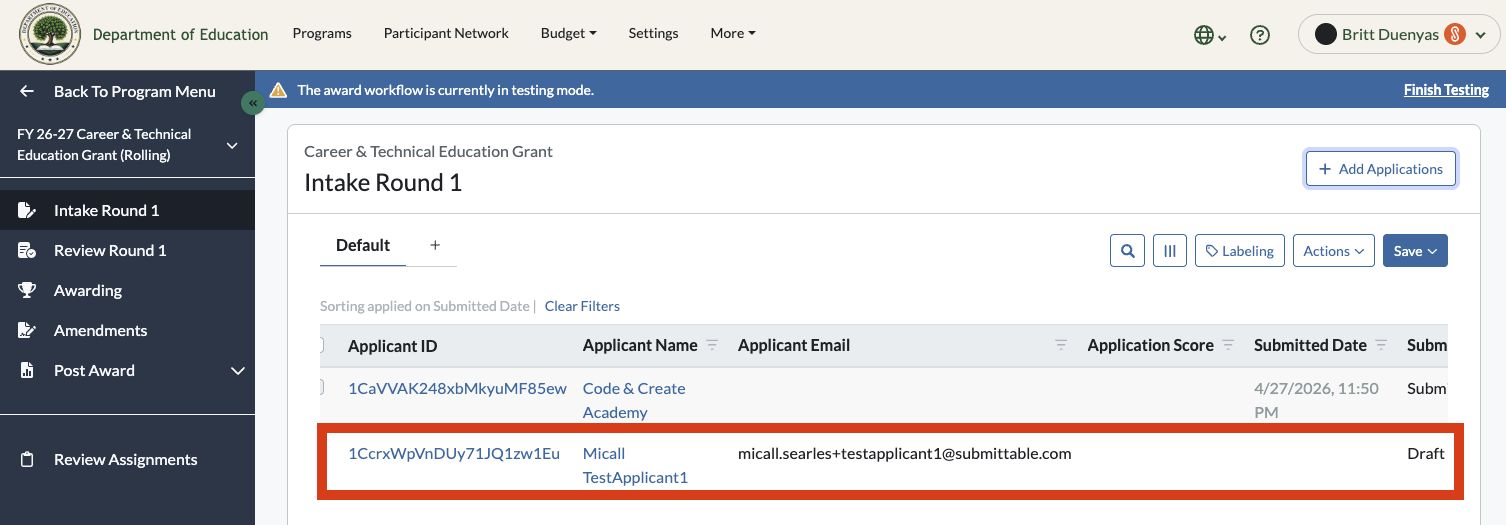Click the Clear Filters link
1506x525 pixels.
pyautogui.click(x=582, y=306)
